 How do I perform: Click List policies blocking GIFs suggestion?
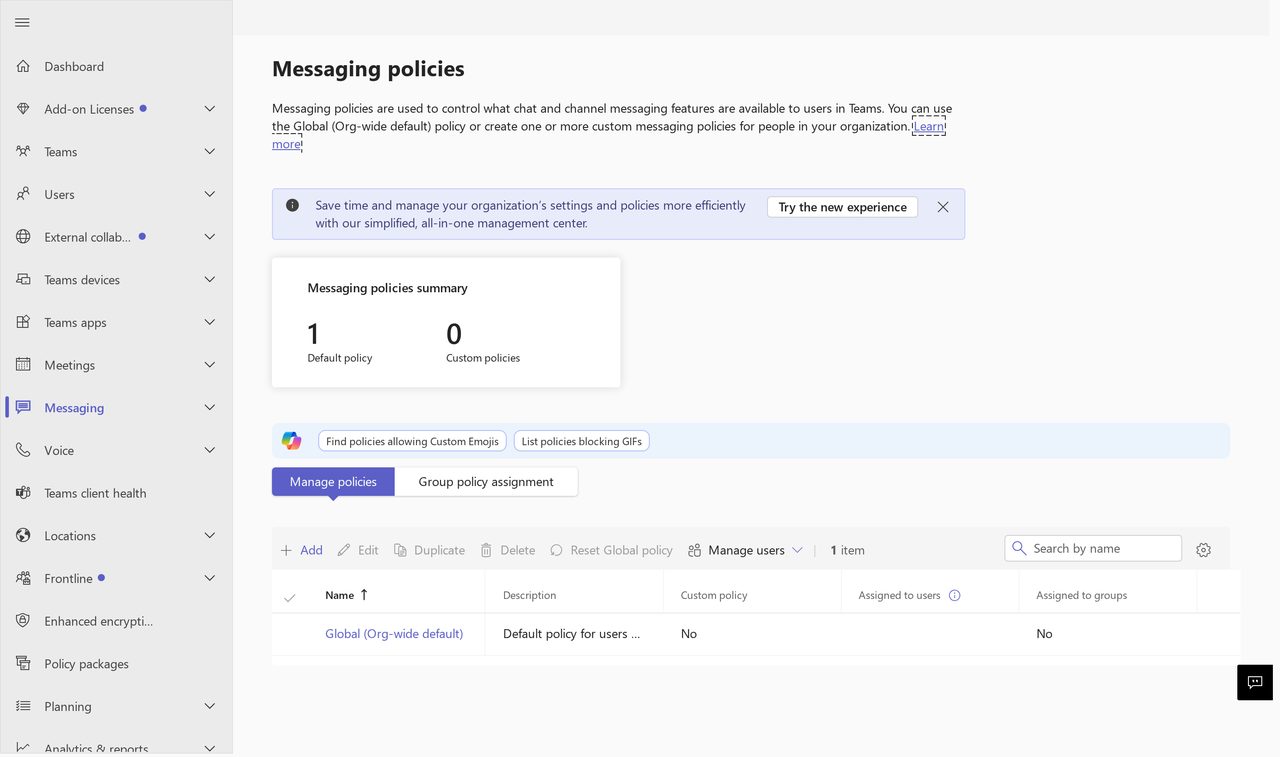(582, 441)
